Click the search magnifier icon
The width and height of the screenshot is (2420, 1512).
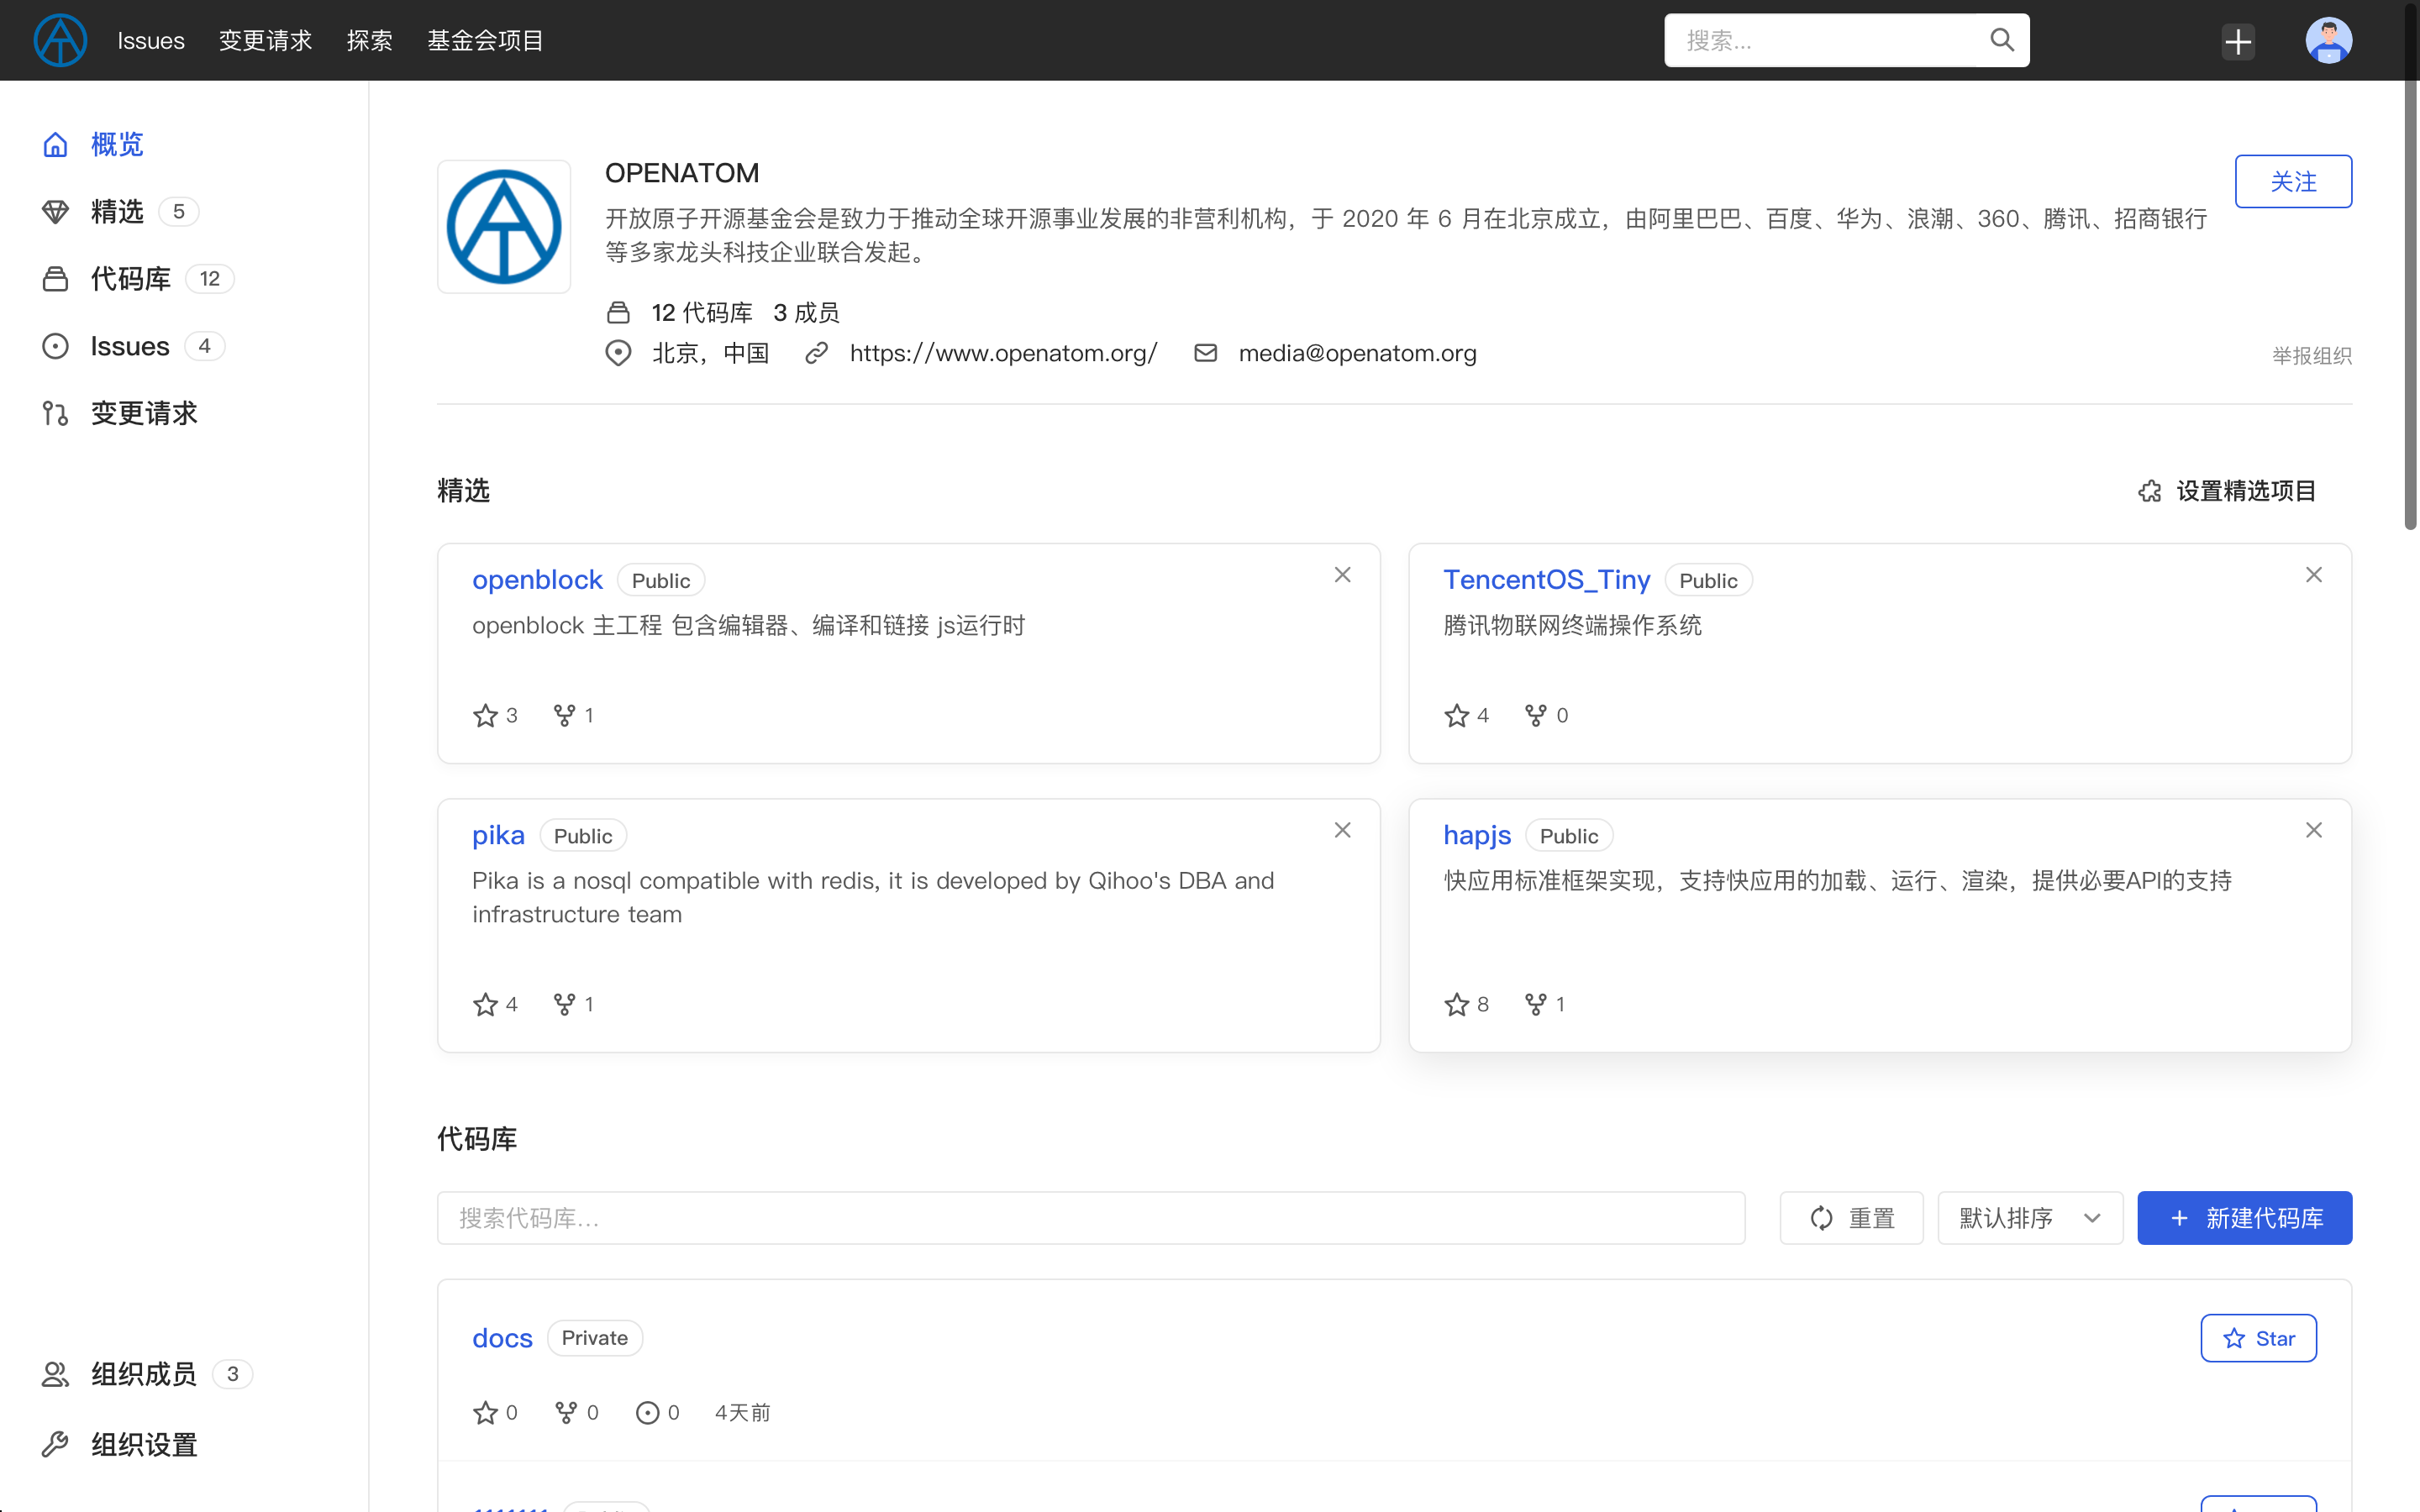[x=2001, y=40]
